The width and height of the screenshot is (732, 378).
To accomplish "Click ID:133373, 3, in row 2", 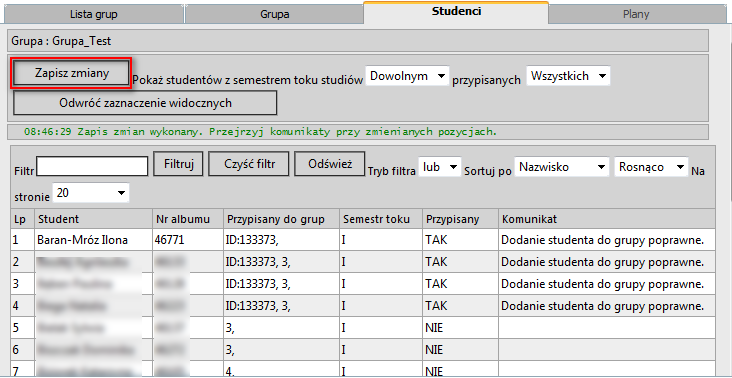I will click(258, 262).
